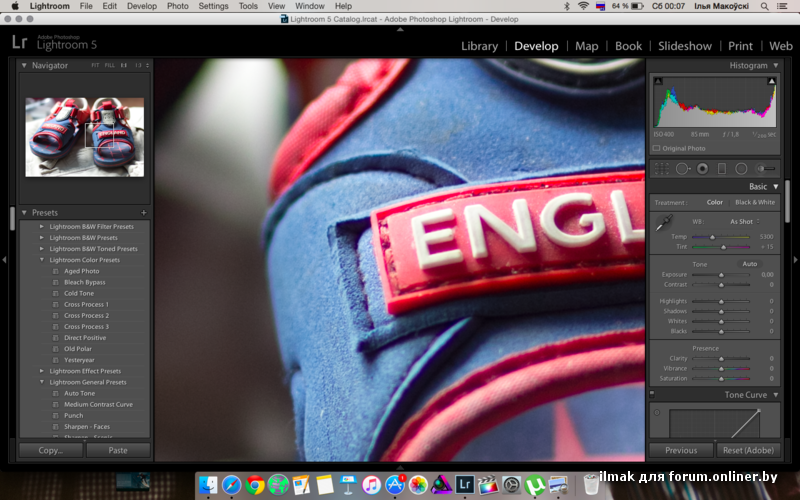Click the Navigator preview thumbnail
Viewport: 800px width, 500px height.
click(x=85, y=137)
